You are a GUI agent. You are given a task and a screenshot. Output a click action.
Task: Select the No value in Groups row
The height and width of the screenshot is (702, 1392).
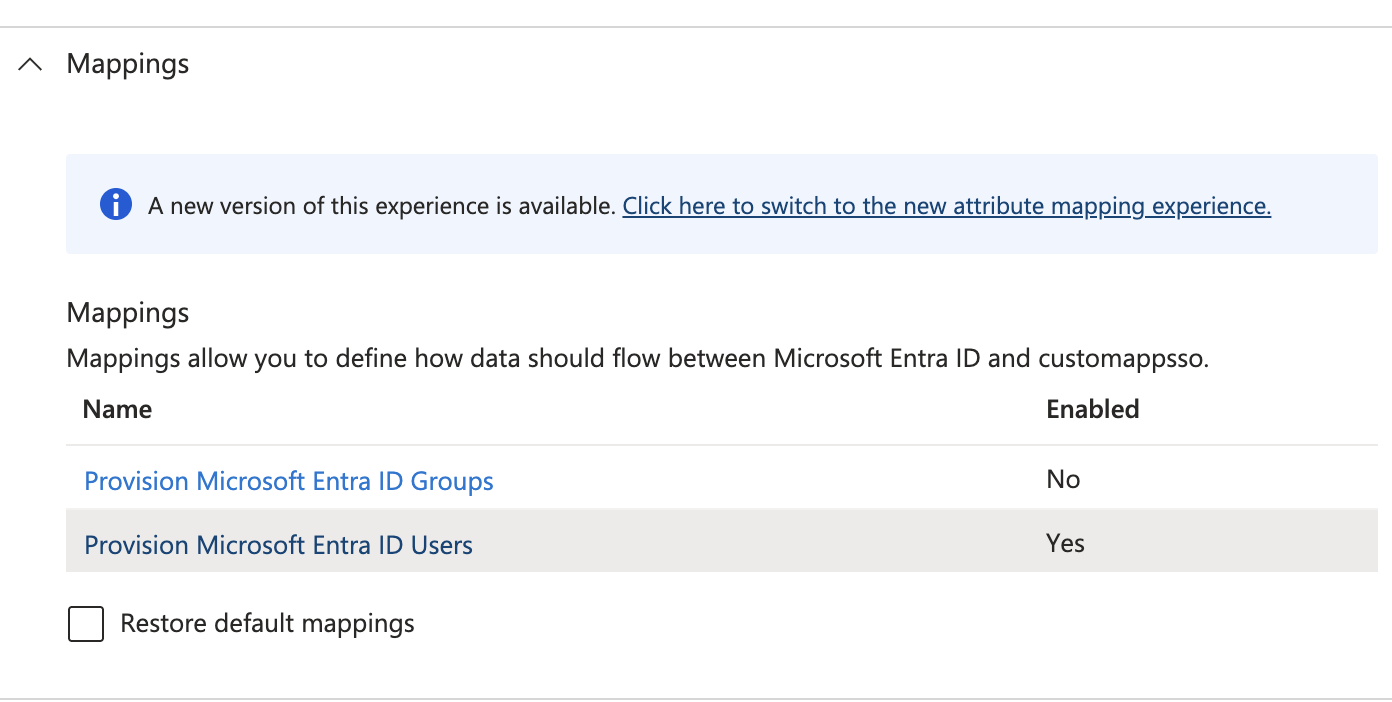point(1063,480)
